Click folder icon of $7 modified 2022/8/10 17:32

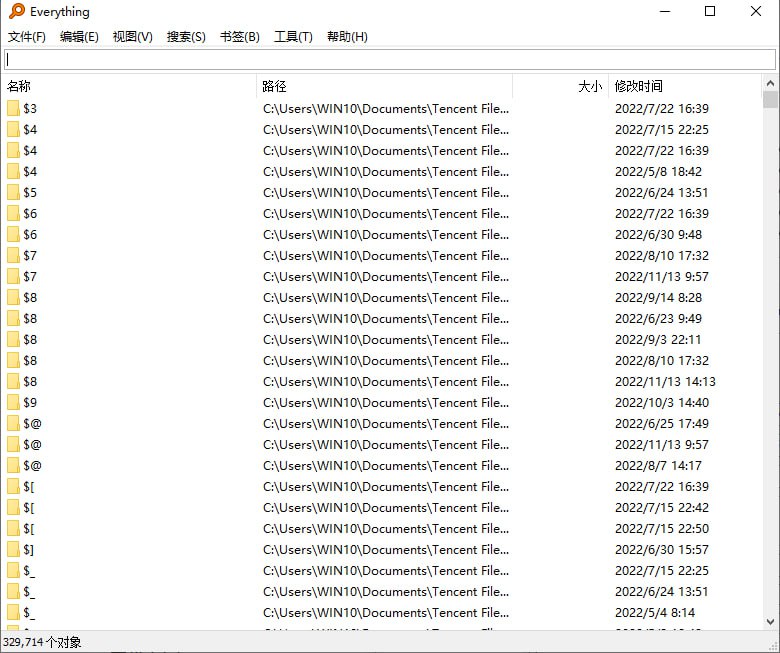13,256
